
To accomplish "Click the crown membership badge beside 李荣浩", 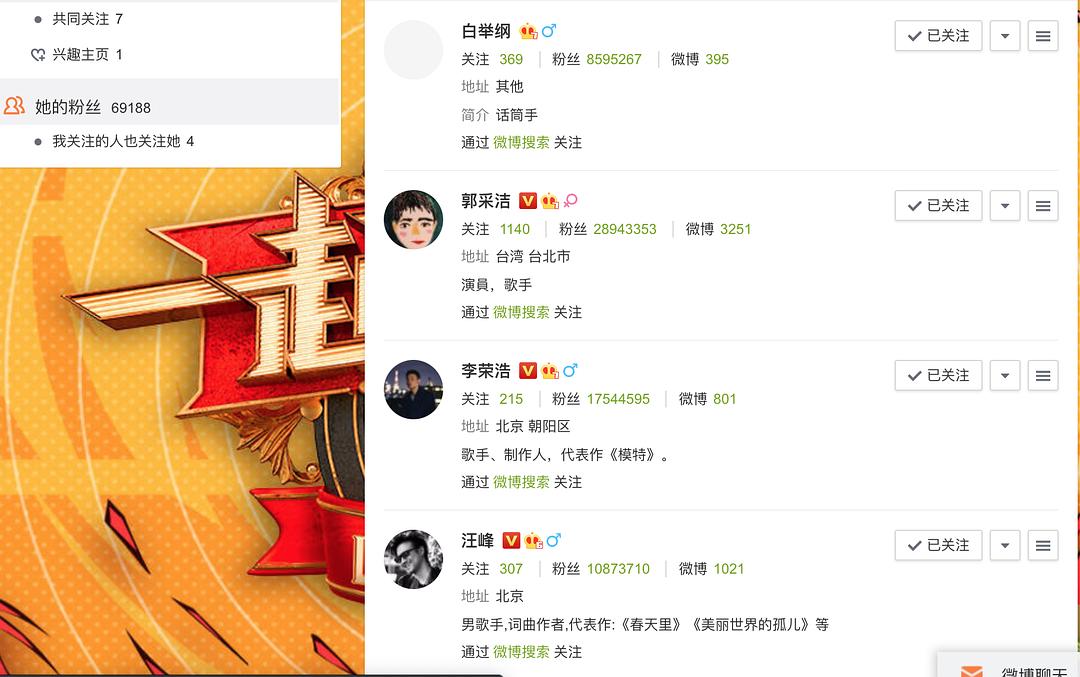I will (550, 371).
